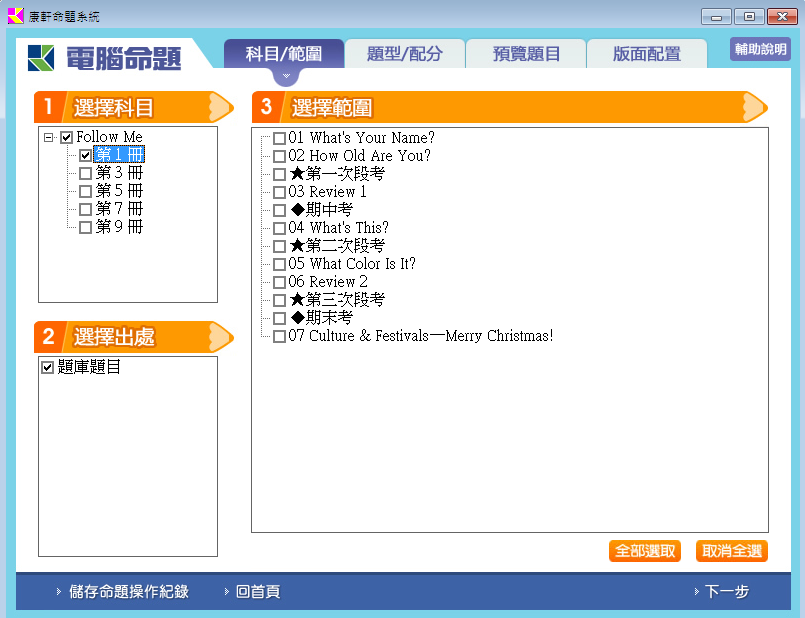Image resolution: width=805 pixels, height=618 pixels.
Task: Select the 第 9 冊 tree label
Action: 119,226
